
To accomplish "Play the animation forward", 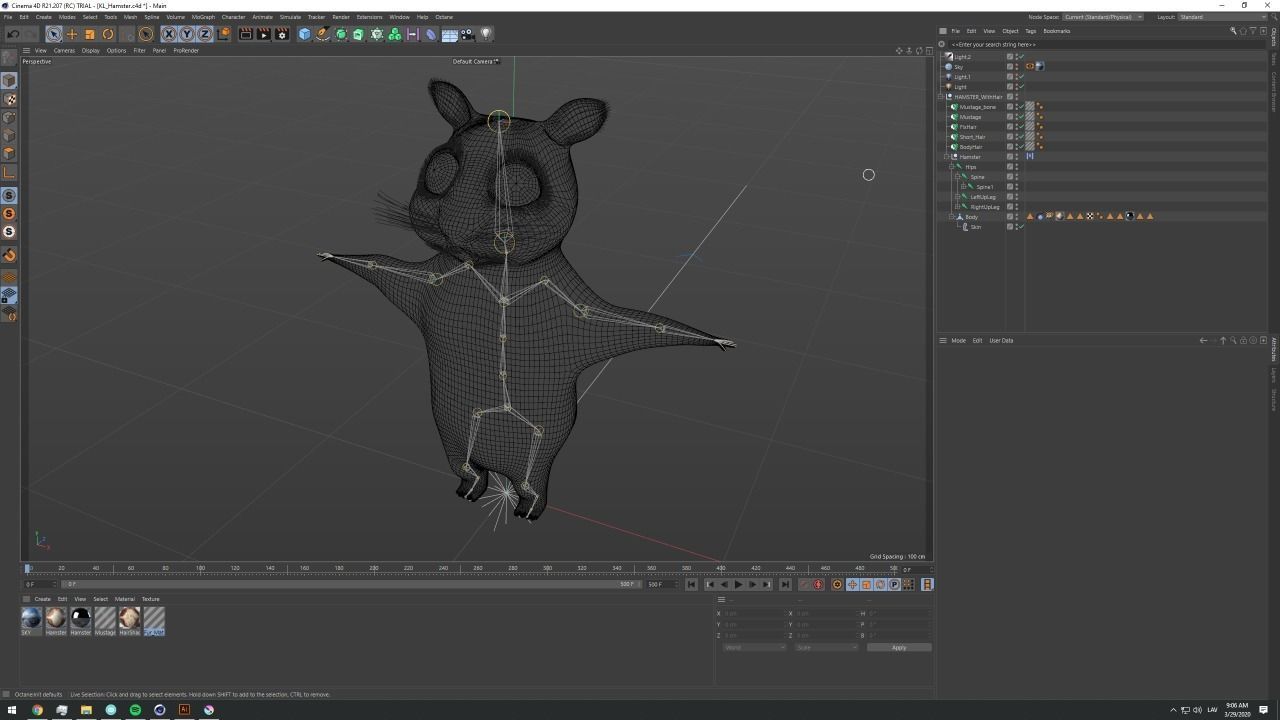I will click(739, 585).
